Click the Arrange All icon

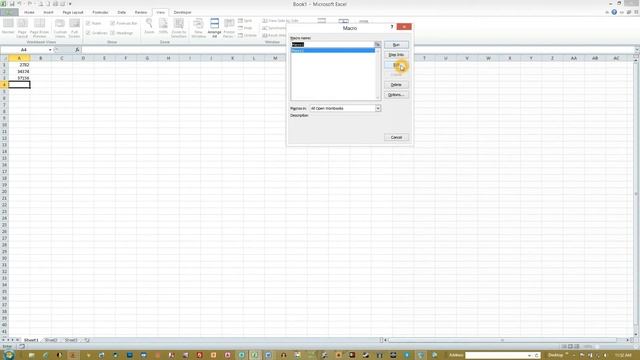point(214,24)
